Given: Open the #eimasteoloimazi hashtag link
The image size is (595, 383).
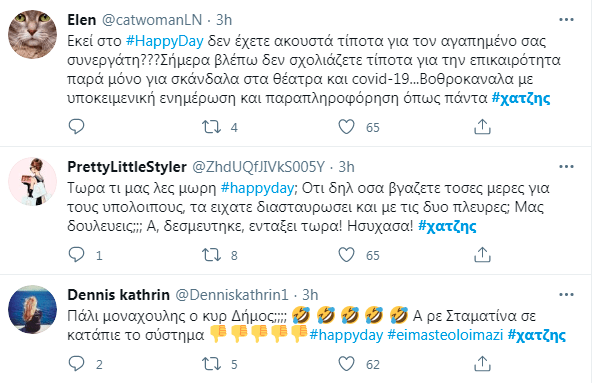Looking at the screenshot, I should click(x=445, y=335).
